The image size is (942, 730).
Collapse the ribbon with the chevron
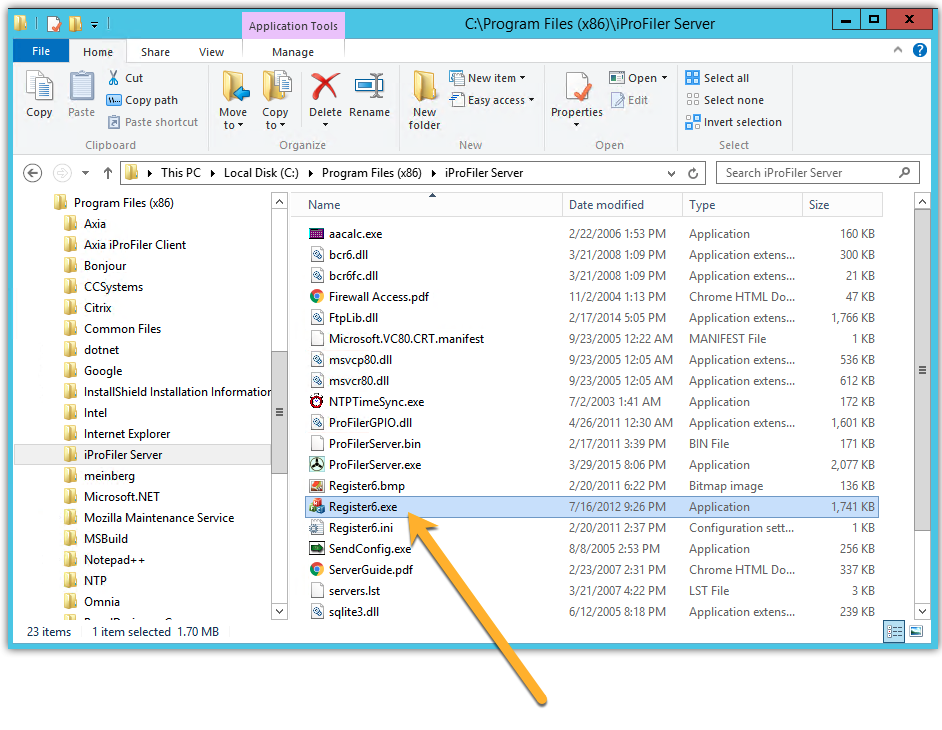(x=898, y=50)
